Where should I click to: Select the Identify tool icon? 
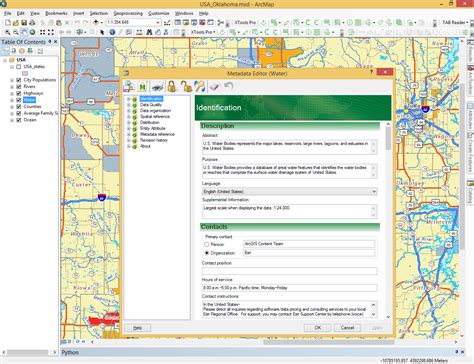pos(112,32)
